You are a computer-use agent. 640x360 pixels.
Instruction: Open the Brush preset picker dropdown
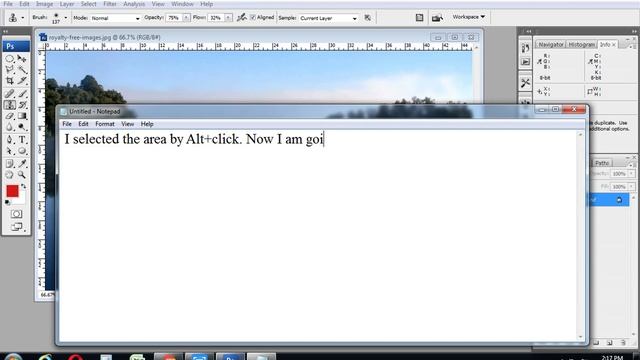coord(66,18)
